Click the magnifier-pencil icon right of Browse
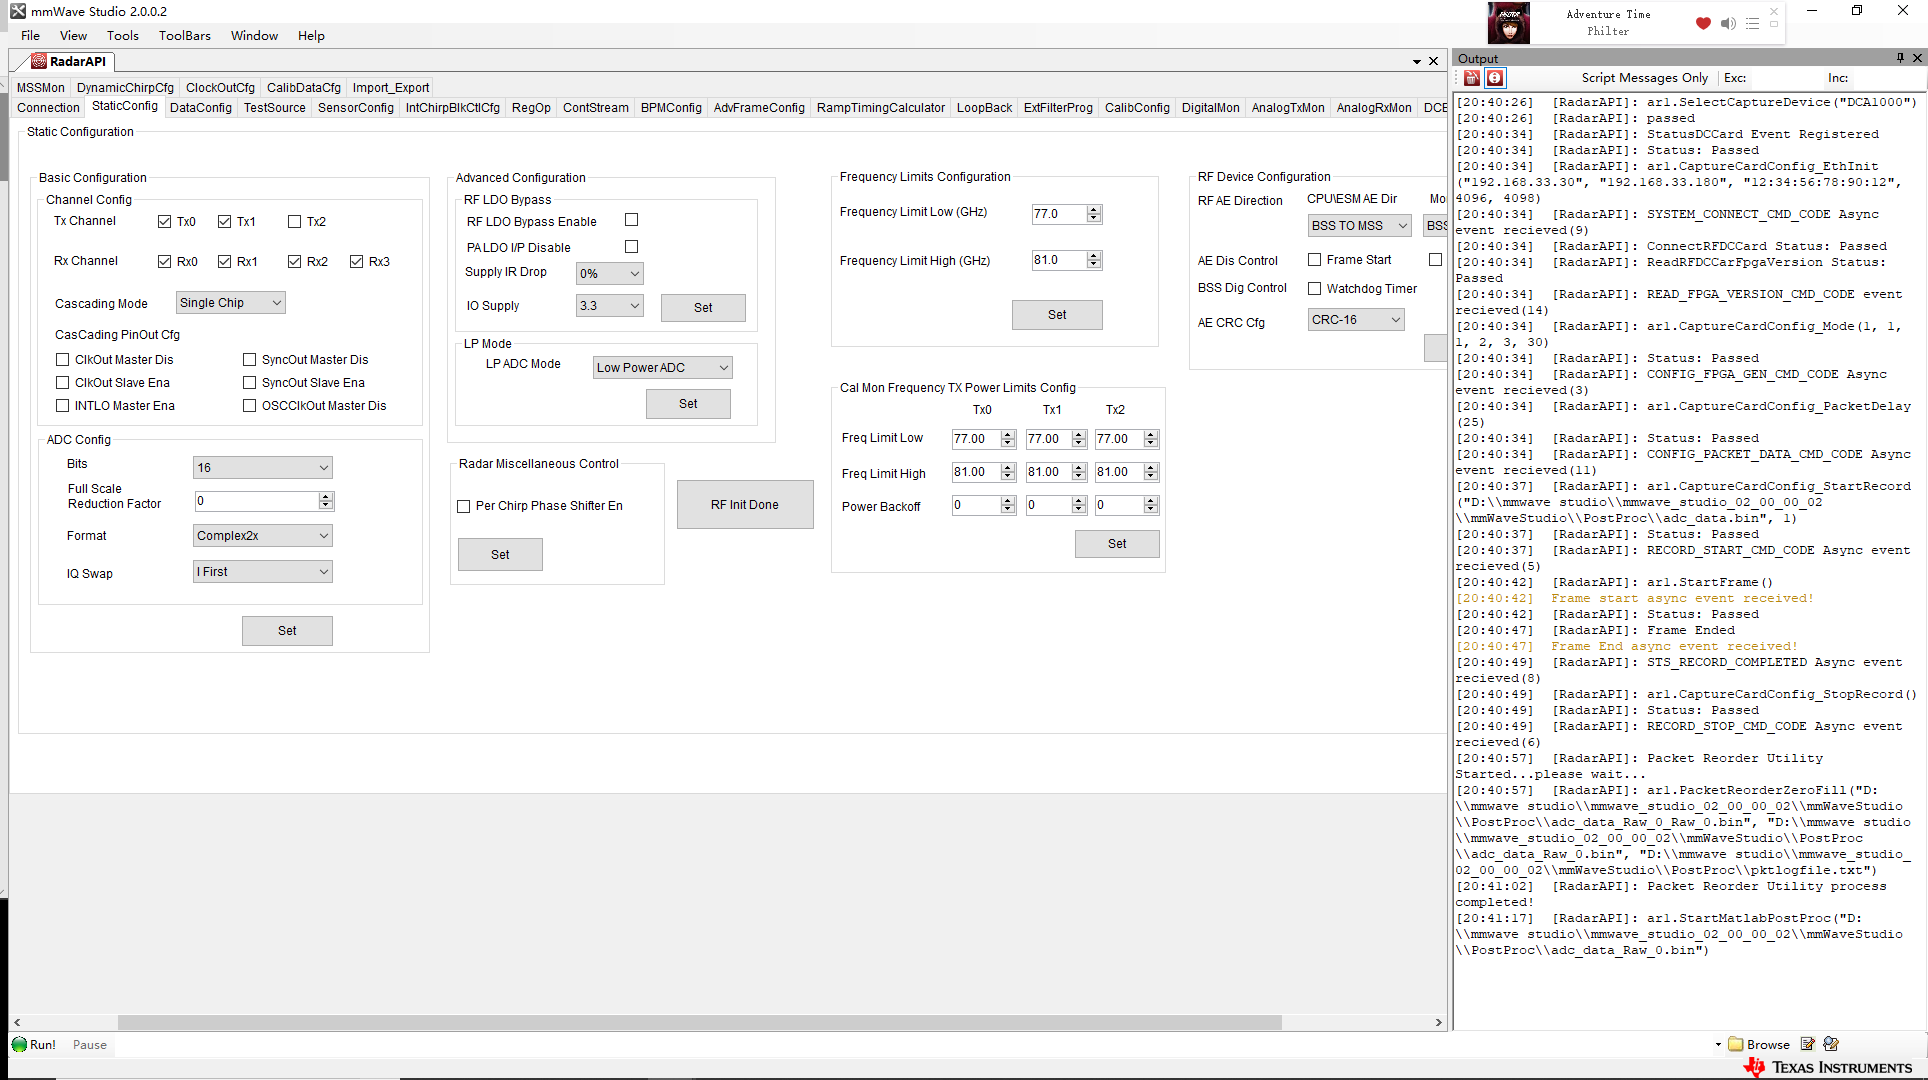The image size is (1928, 1080). point(1832,1044)
